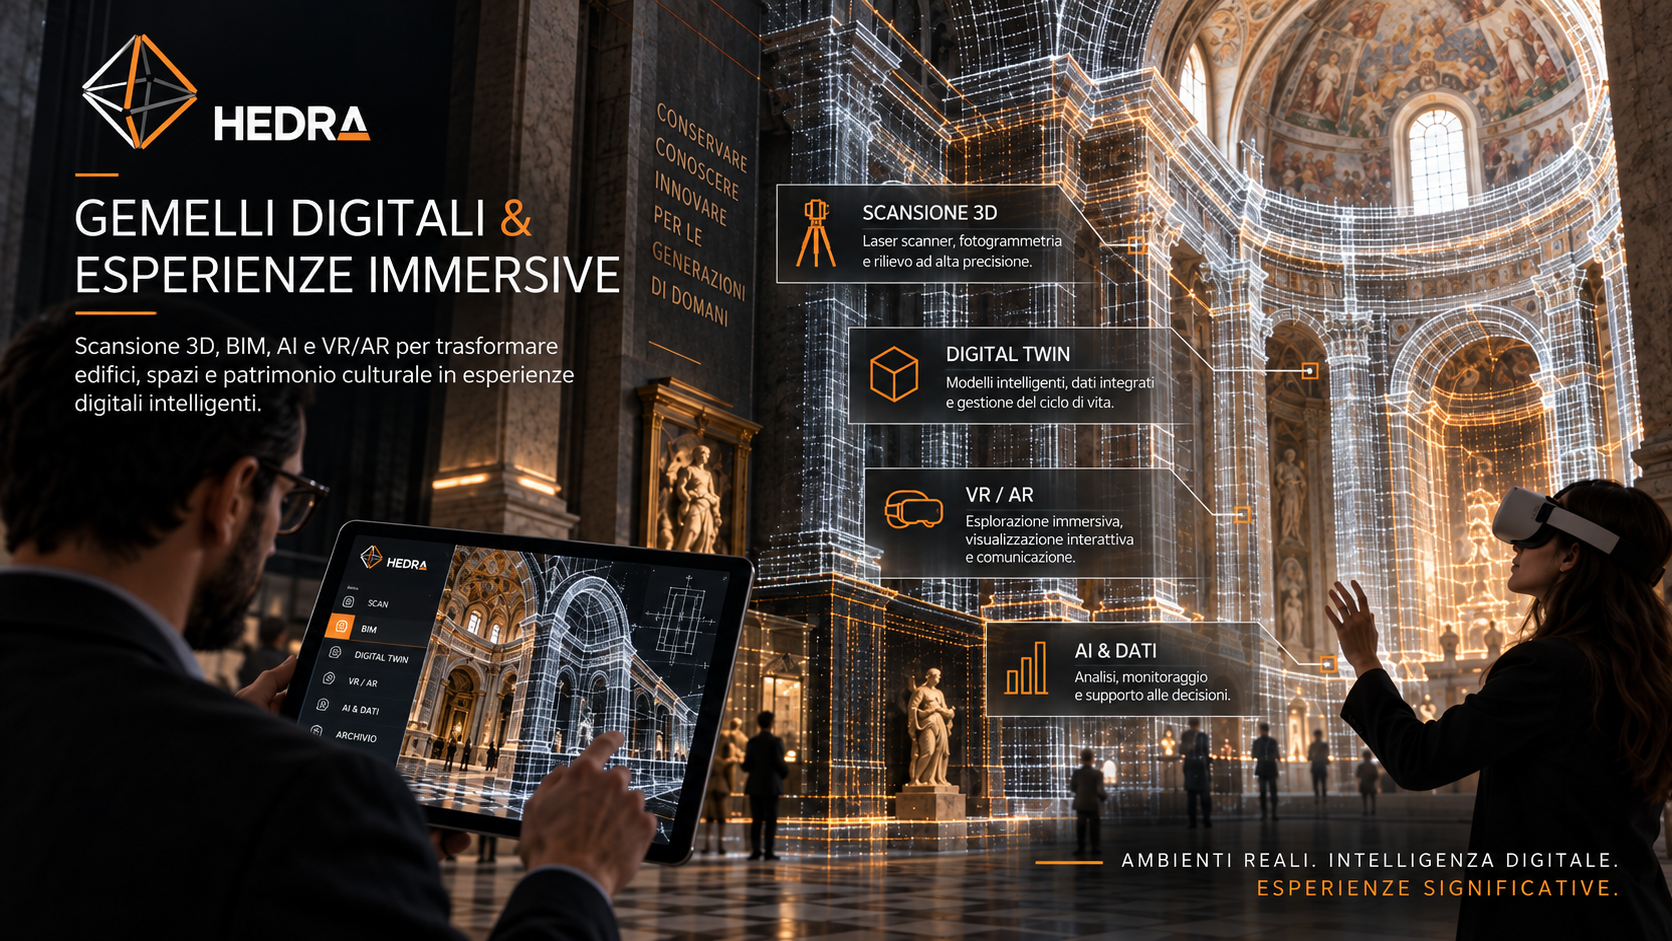
Task: Click the orange anchor marker of Scansione 3D callout
Action: (1136, 245)
